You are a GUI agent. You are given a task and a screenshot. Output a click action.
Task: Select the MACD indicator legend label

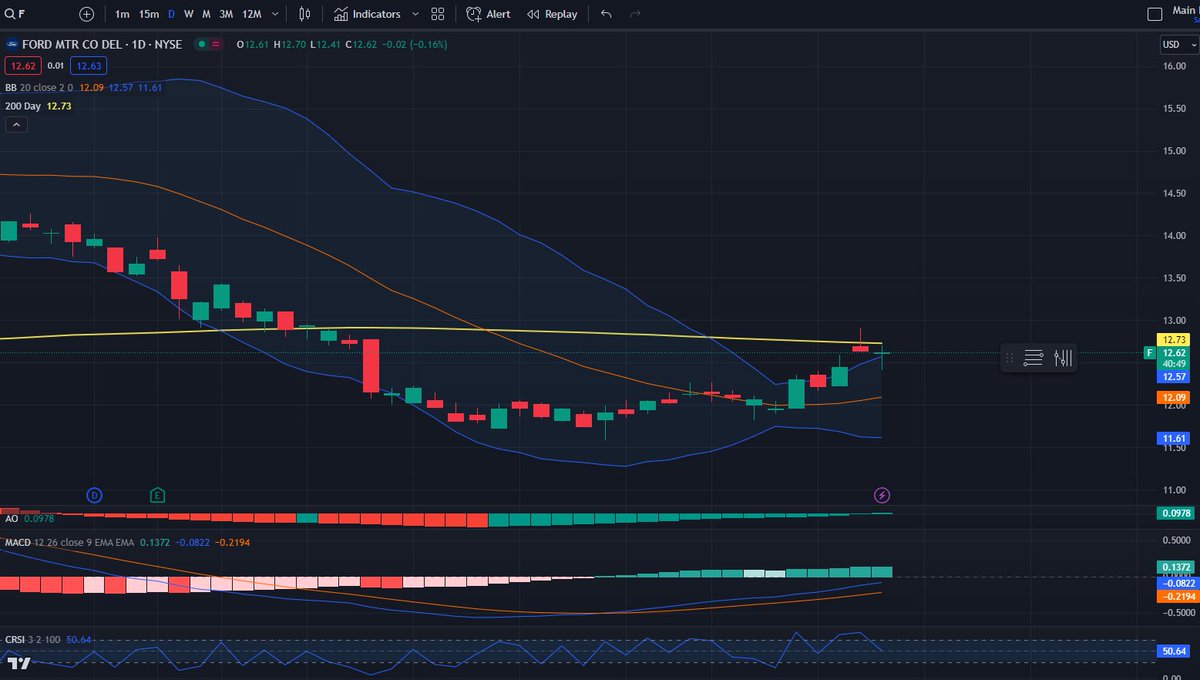point(20,541)
